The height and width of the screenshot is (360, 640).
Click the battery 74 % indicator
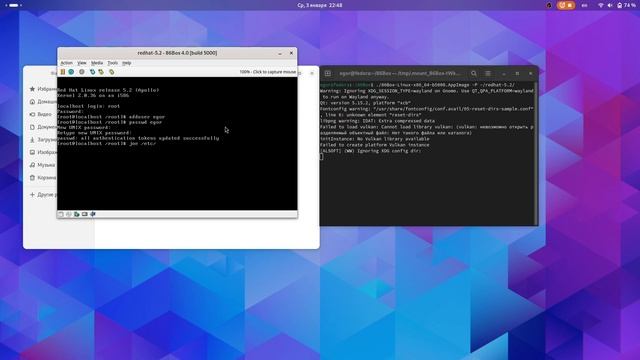(x=626, y=5)
